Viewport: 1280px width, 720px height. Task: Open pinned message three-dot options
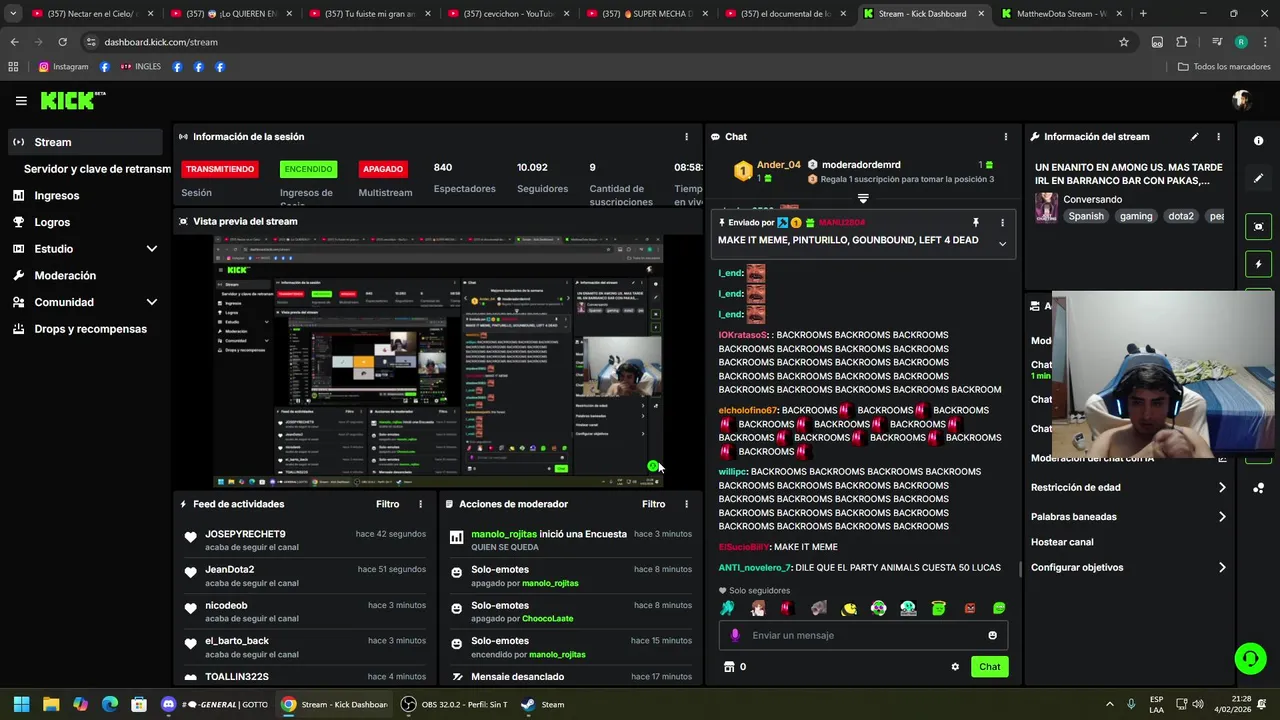tap(1002, 223)
